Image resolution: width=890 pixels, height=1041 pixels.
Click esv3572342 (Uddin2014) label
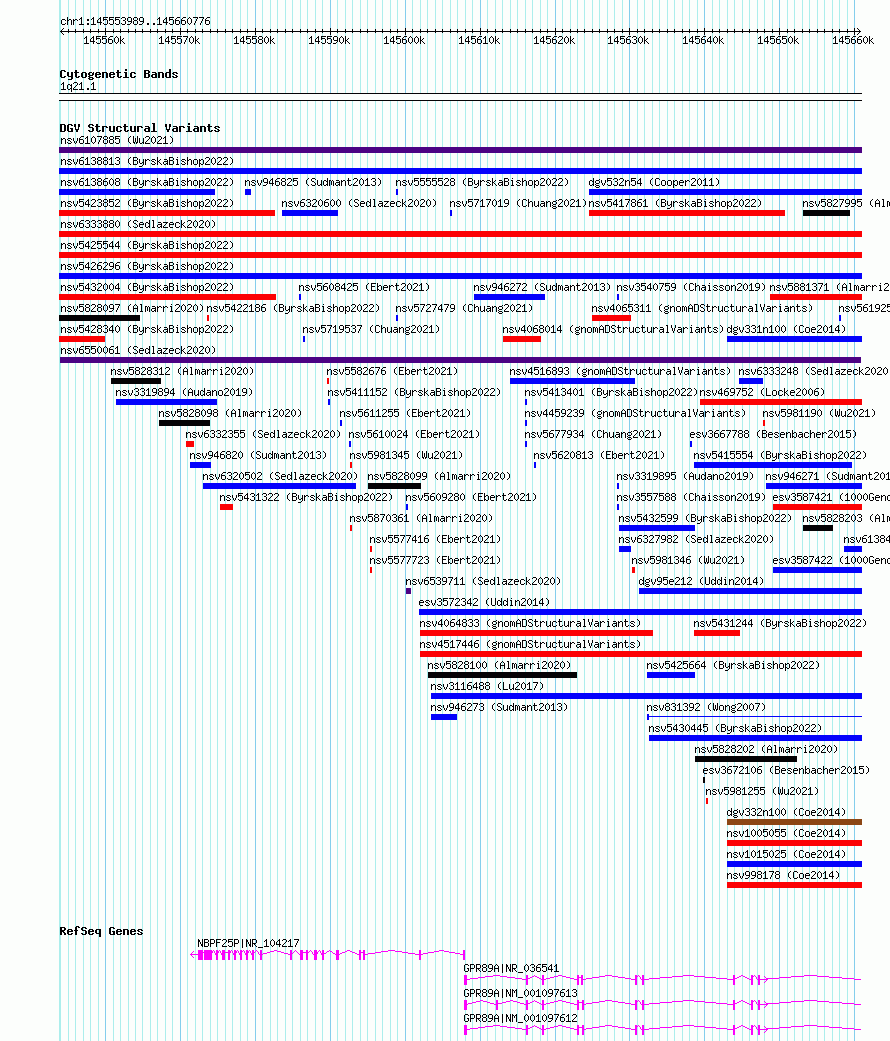point(484,602)
